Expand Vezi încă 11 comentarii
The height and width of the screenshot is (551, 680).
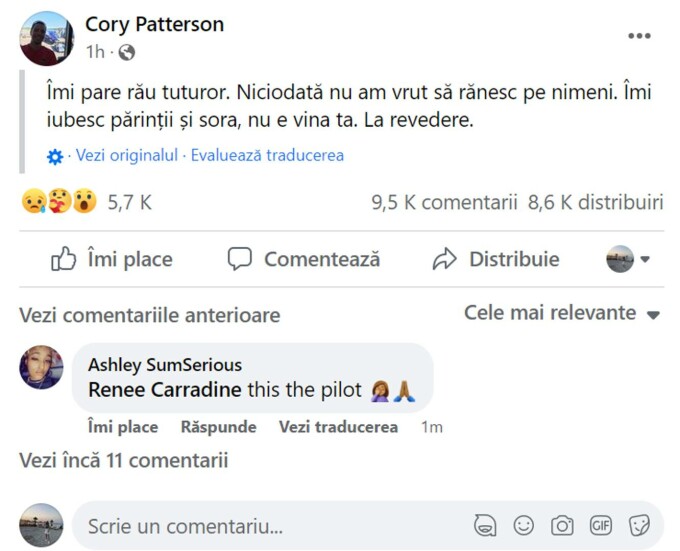point(124,460)
